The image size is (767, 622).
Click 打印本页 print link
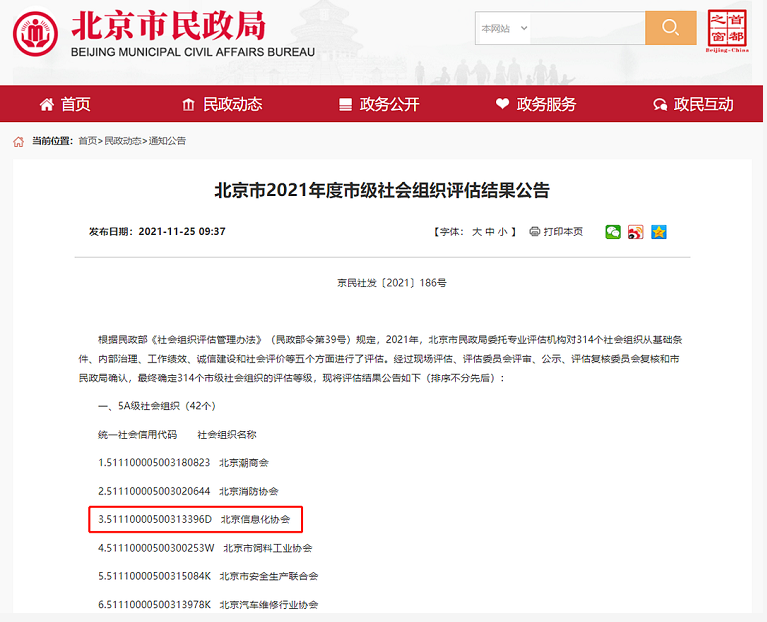pyautogui.click(x=563, y=232)
